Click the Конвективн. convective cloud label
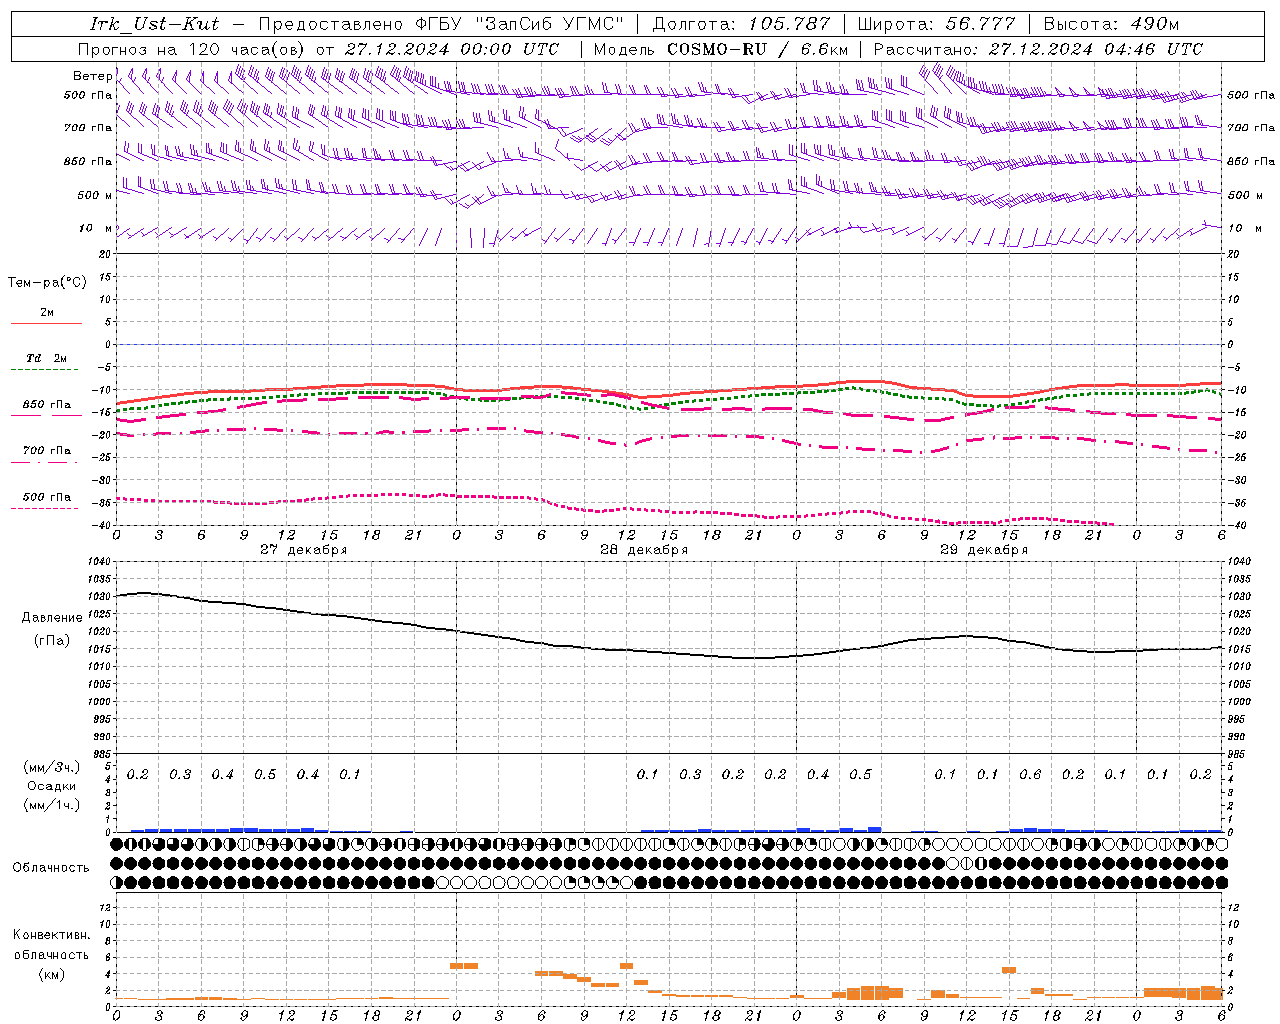The height and width of the screenshot is (1024, 1280). [51, 935]
